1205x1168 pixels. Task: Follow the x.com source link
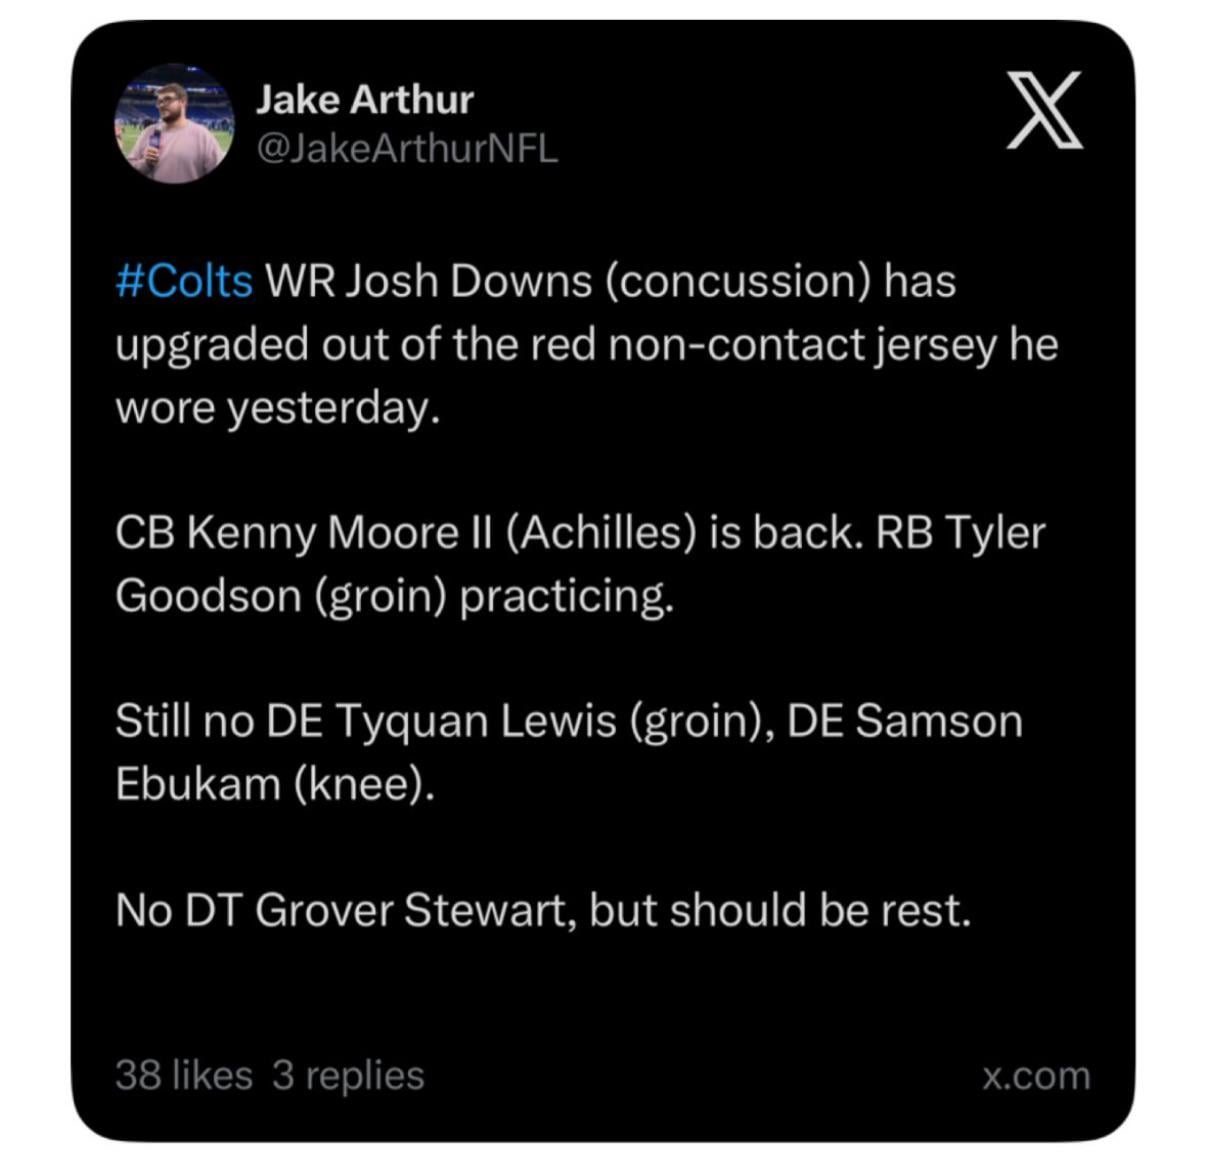[1035, 1076]
